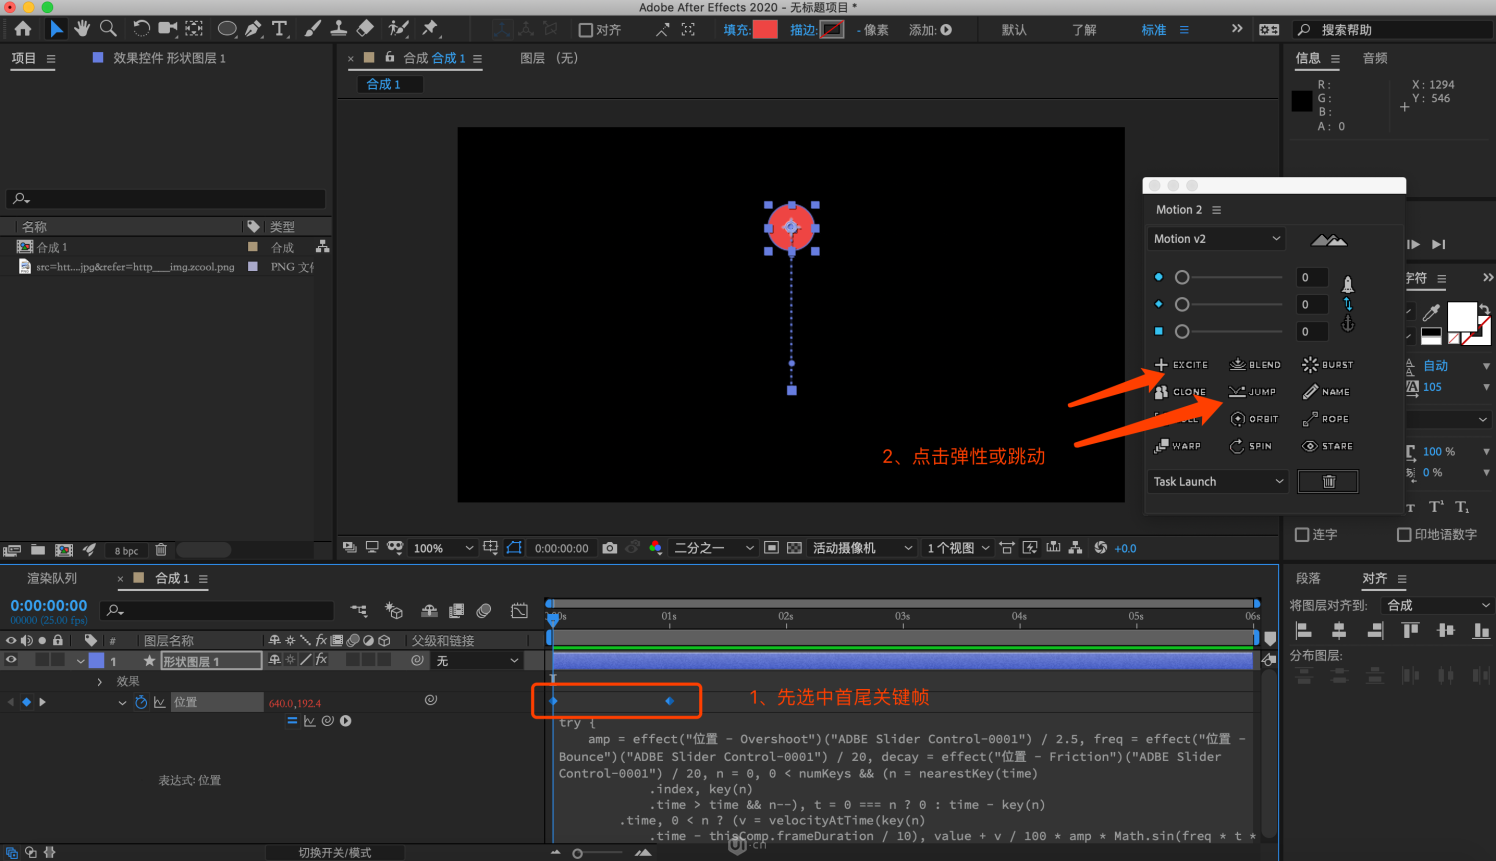Open the 100% magnification dropdown
The image size is (1496, 861).
coord(443,548)
